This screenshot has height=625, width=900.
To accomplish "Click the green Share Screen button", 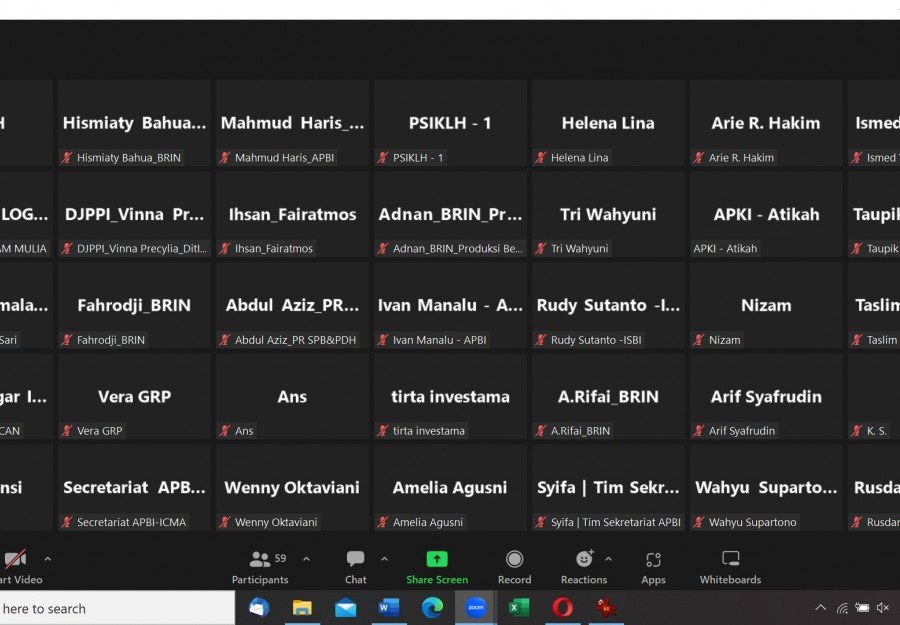I will [x=437, y=568].
